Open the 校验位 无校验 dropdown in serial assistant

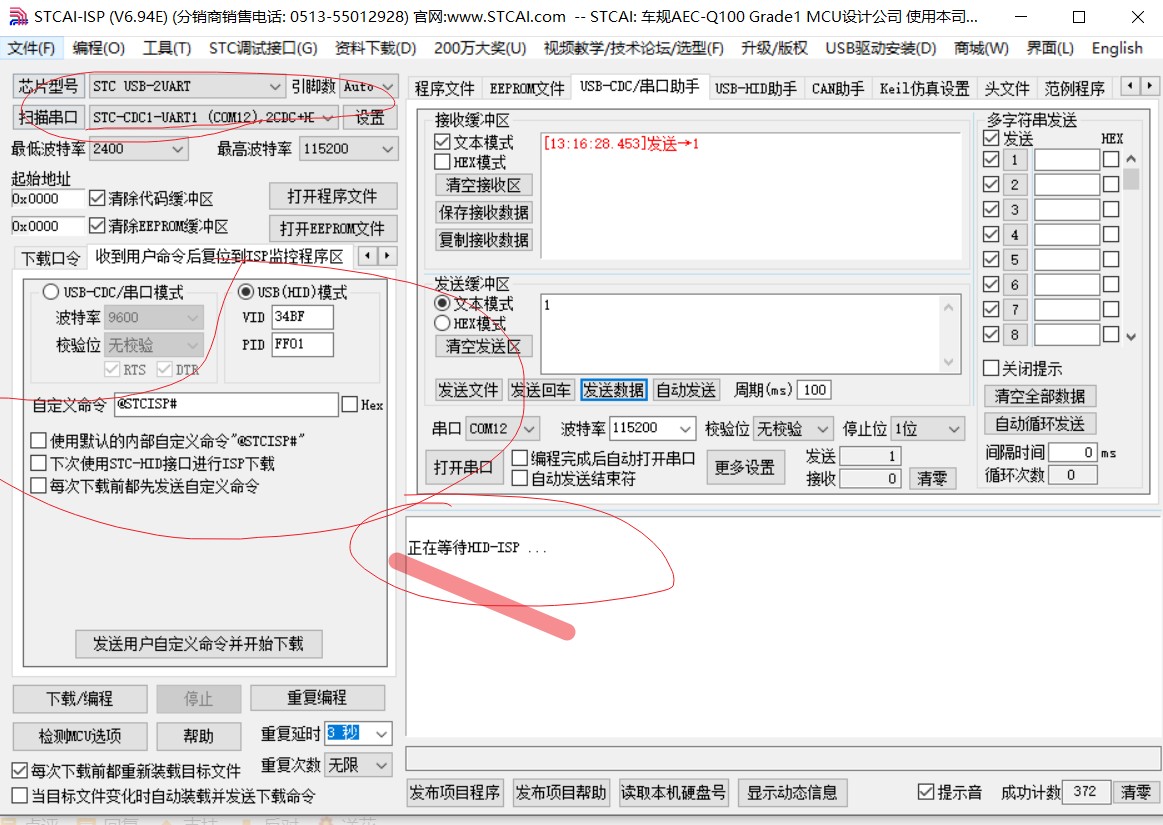pyautogui.click(x=823, y=428)
